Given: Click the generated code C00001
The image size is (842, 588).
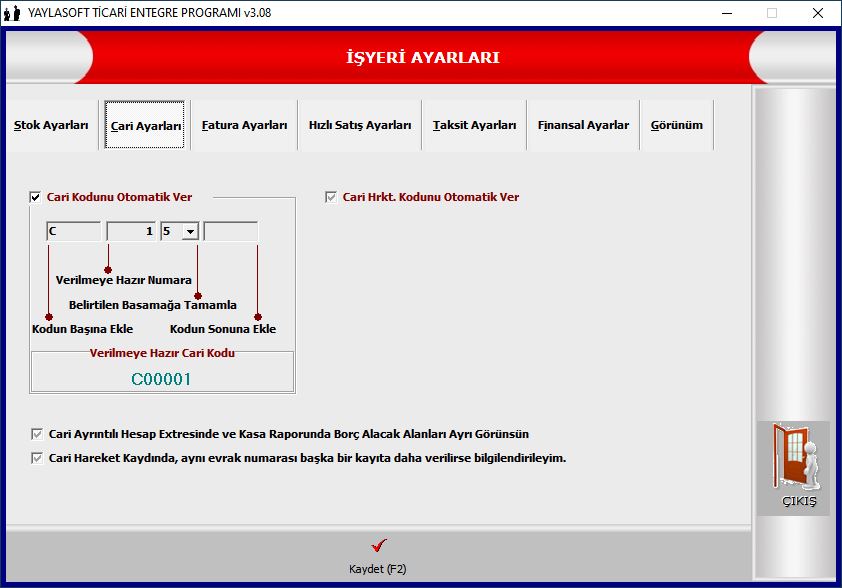Looking at the screenshot, I should pyautogui.click(x=161, y=379).
